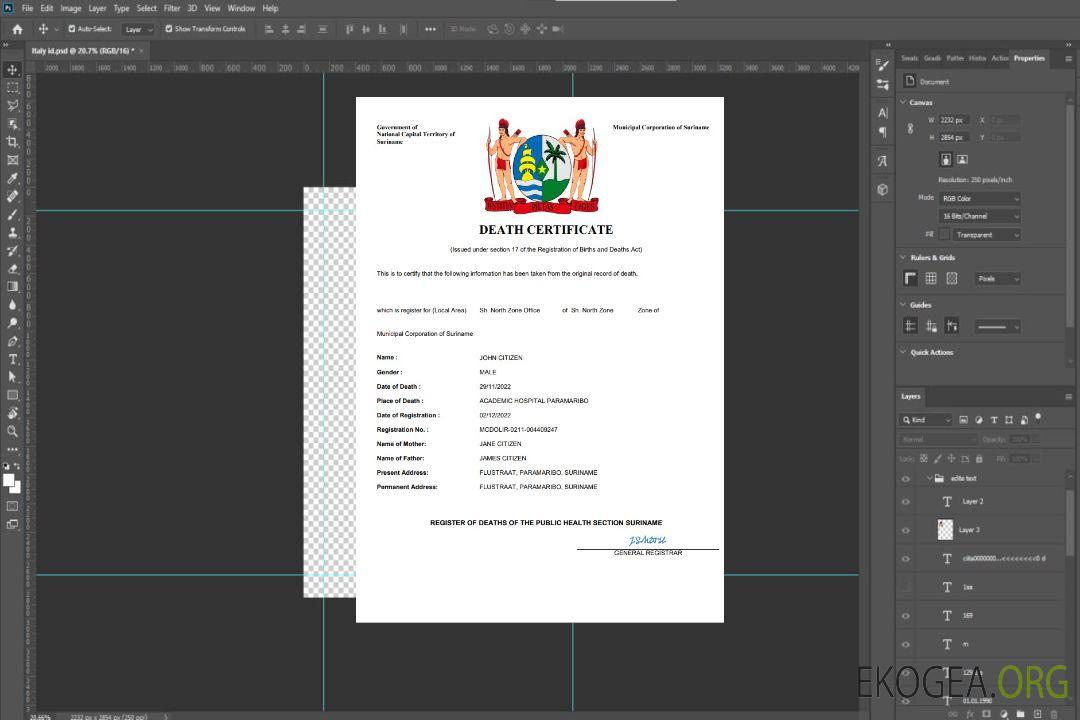The height and width of the screenshot is (720, 1080).
Task: Select the Eraser tool
Action: click(12, 269)
